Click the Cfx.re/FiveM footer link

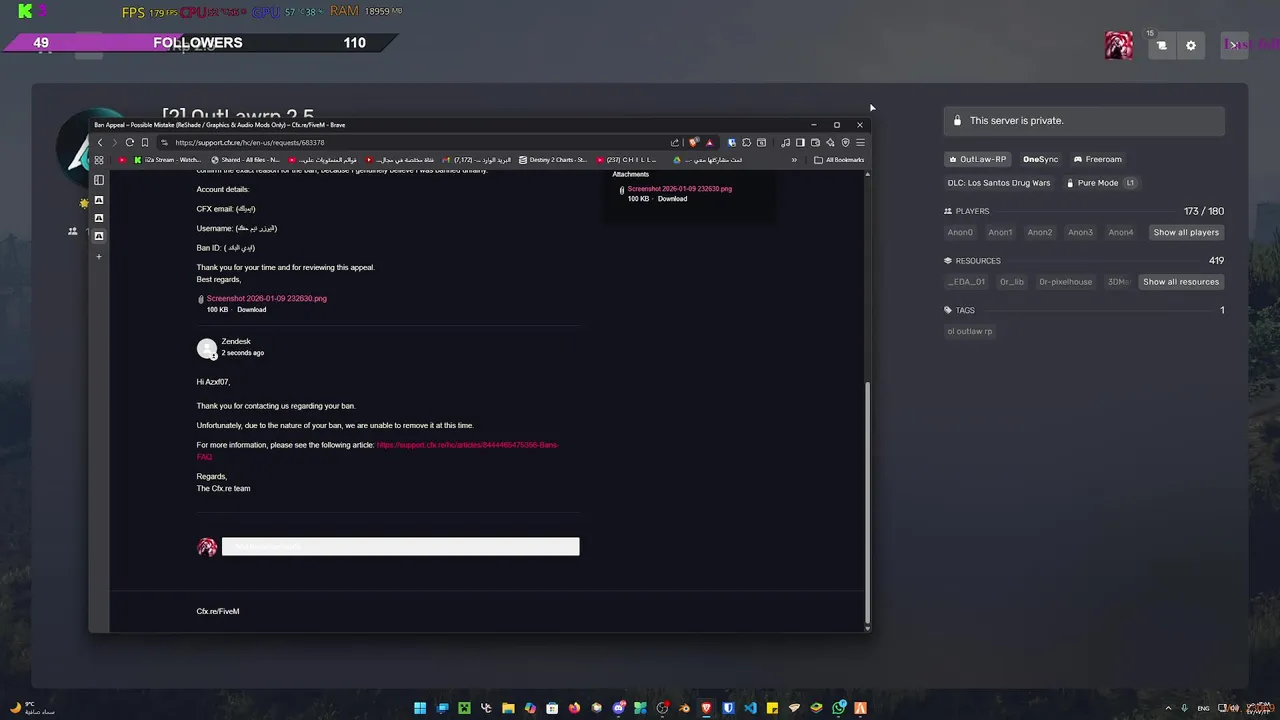coord(218,611)
